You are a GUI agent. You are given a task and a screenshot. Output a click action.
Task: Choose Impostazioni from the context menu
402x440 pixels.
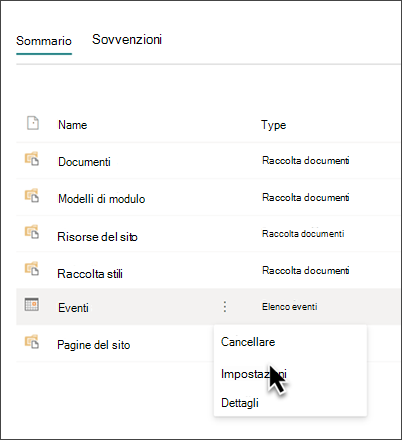254,374
